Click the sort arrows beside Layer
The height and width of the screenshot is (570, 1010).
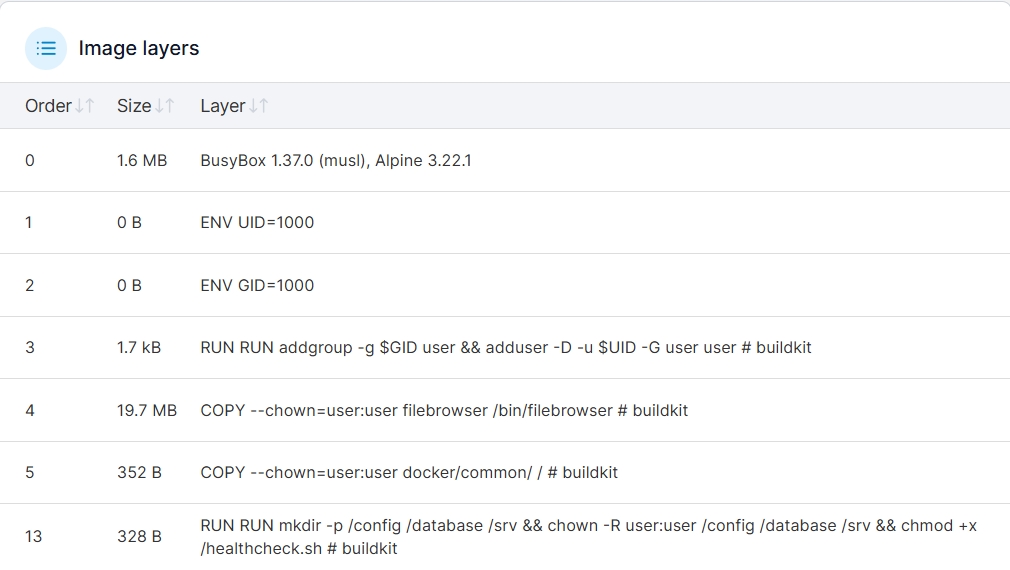(x=259, y=106)
